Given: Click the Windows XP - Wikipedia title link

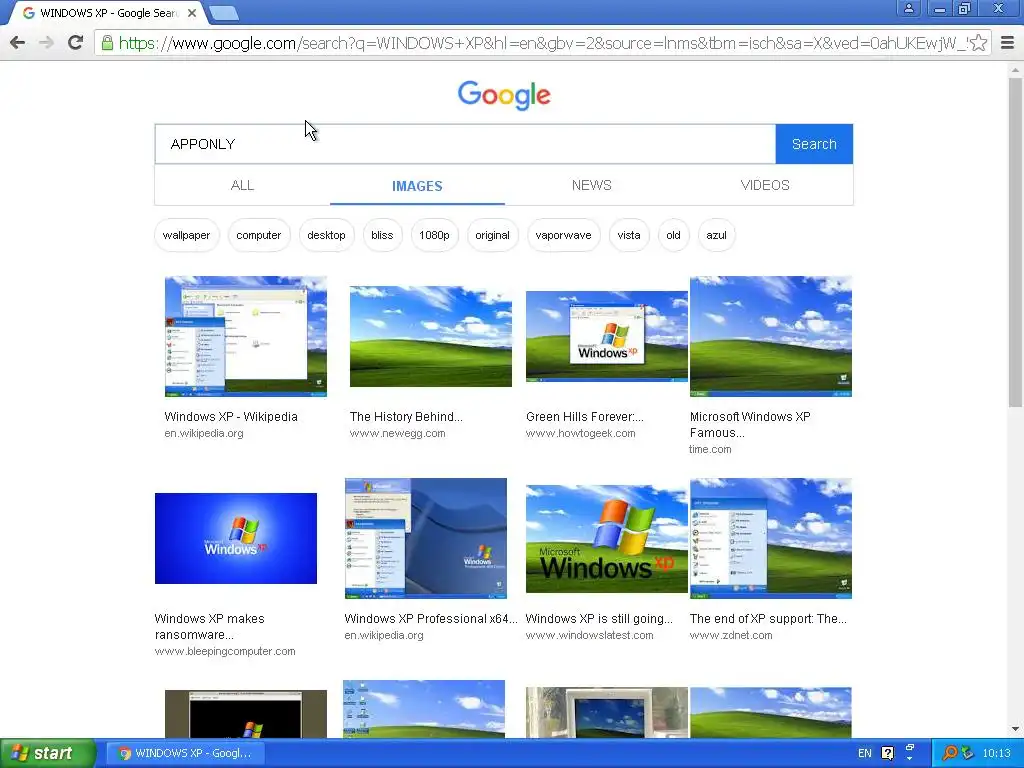Looking at the screenshot, I should click(231, 417).
